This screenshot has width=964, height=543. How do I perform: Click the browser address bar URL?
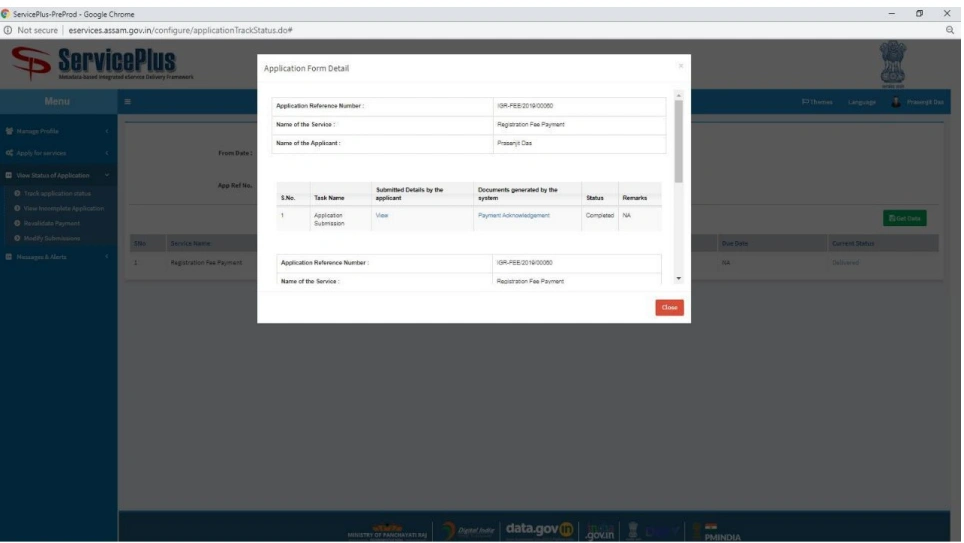(x=180, y=30)
